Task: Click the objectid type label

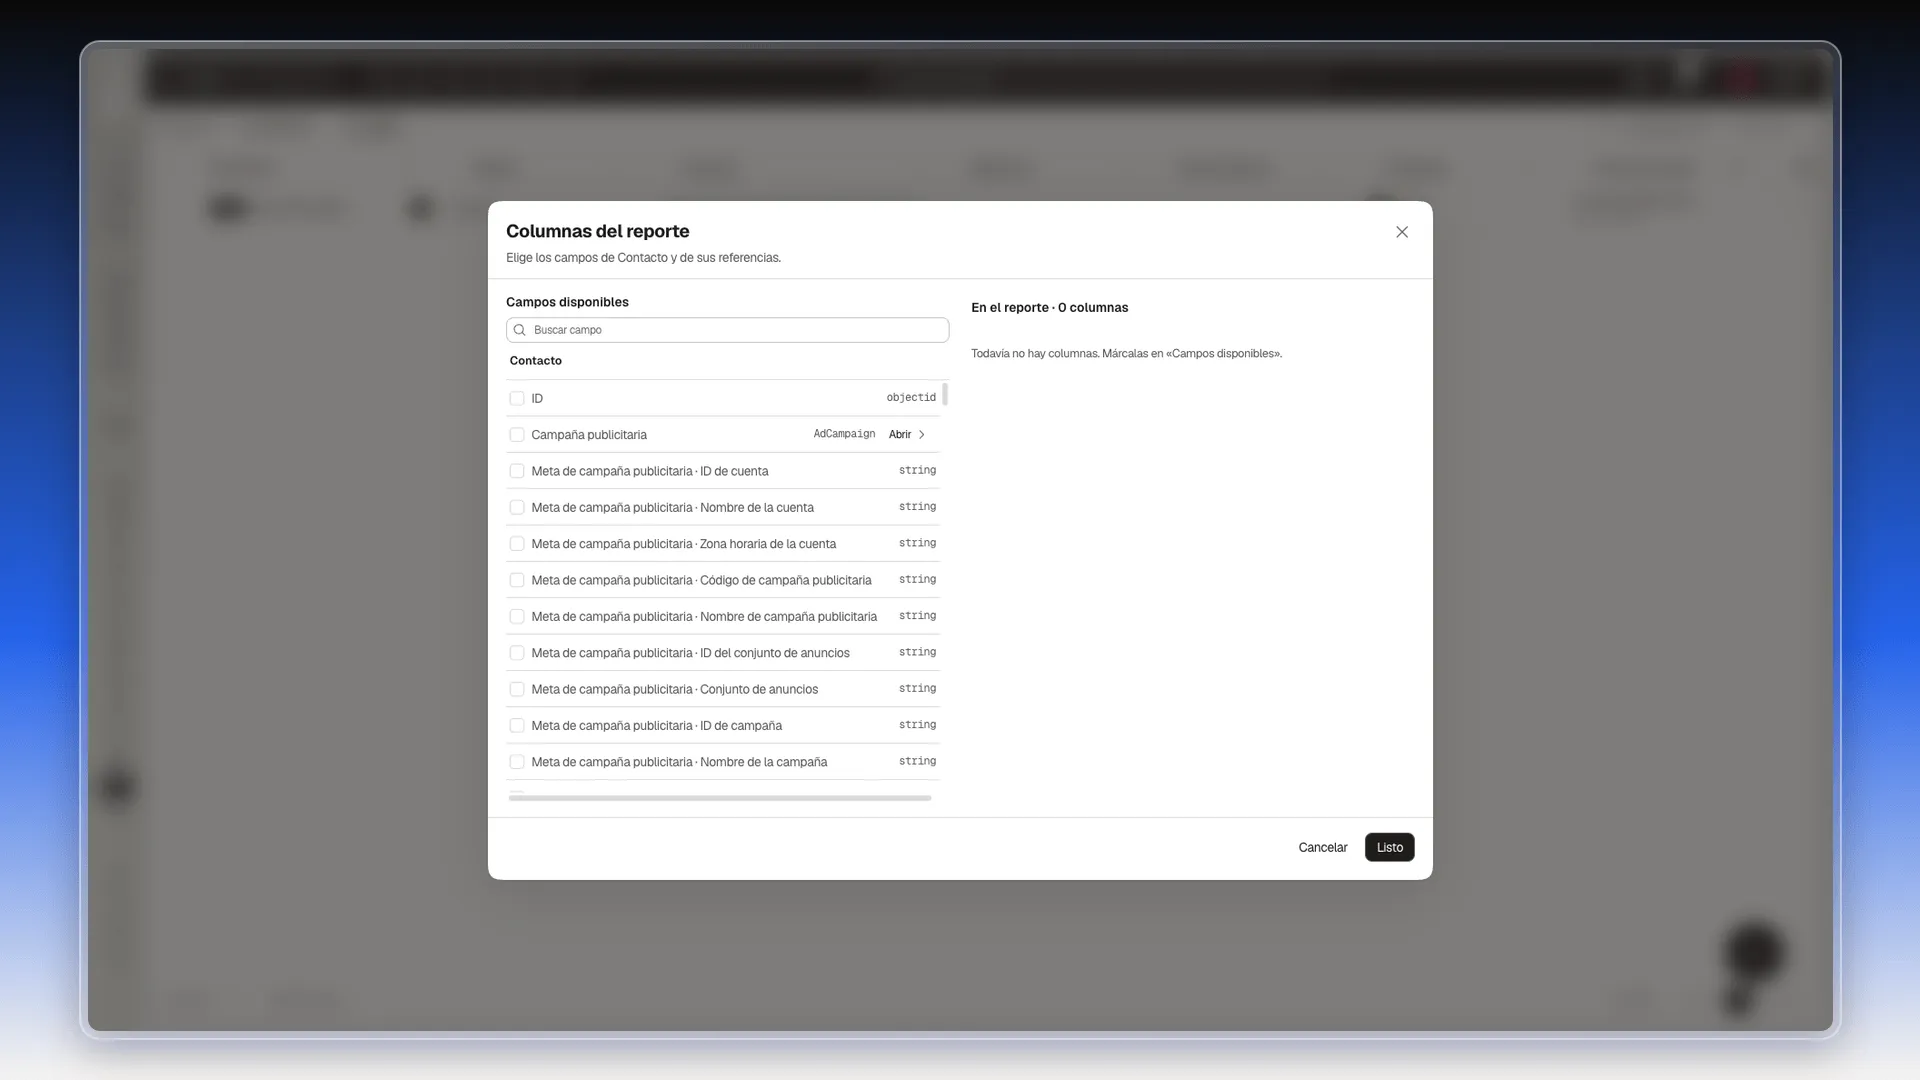Action: tap(911, 398)
